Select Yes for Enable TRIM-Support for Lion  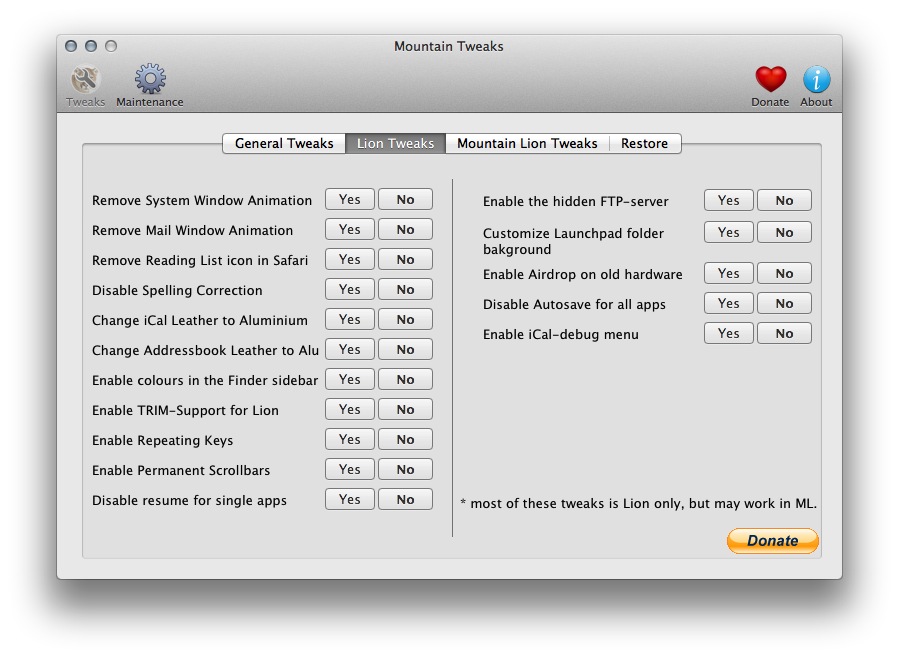(x=350, y=409)
